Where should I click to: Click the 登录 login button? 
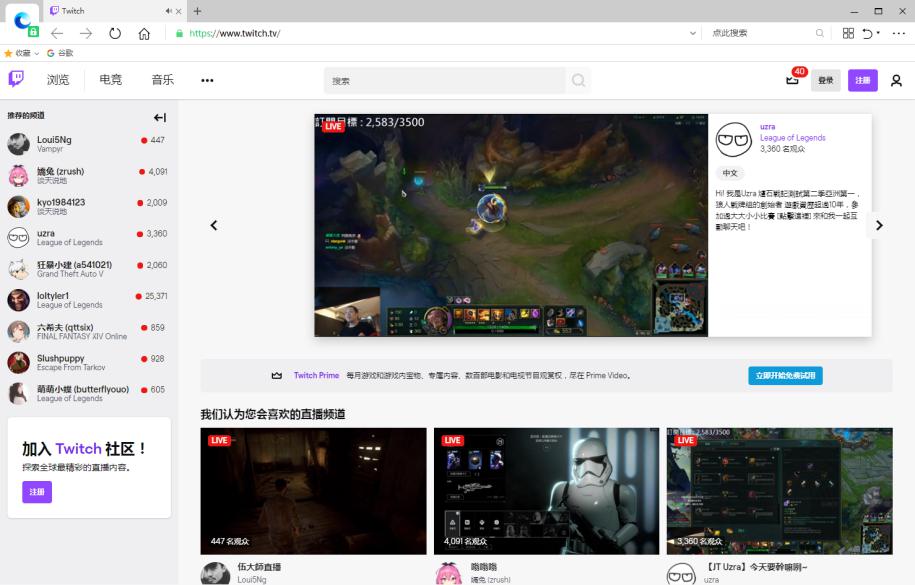pyautogui.click(x=825, y=81)
